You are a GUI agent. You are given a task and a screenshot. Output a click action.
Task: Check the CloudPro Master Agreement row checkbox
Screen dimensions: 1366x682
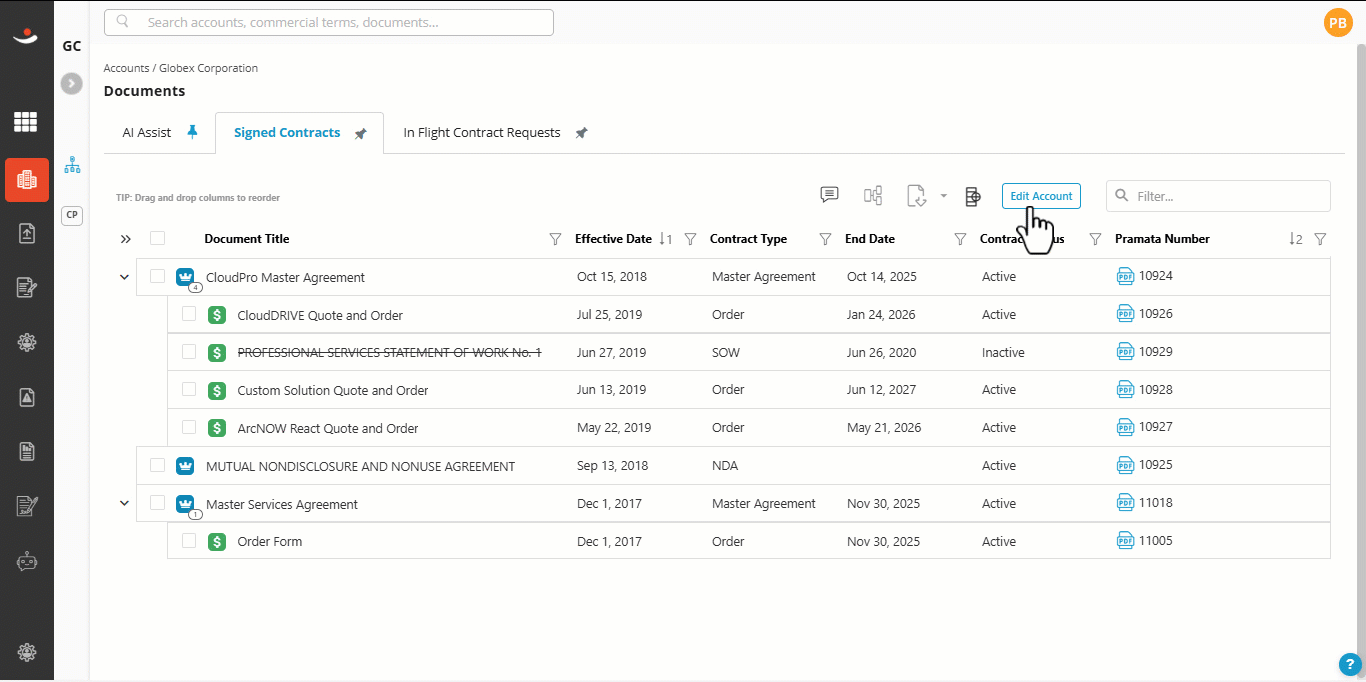pyautogui.click(x=157, y=276)
